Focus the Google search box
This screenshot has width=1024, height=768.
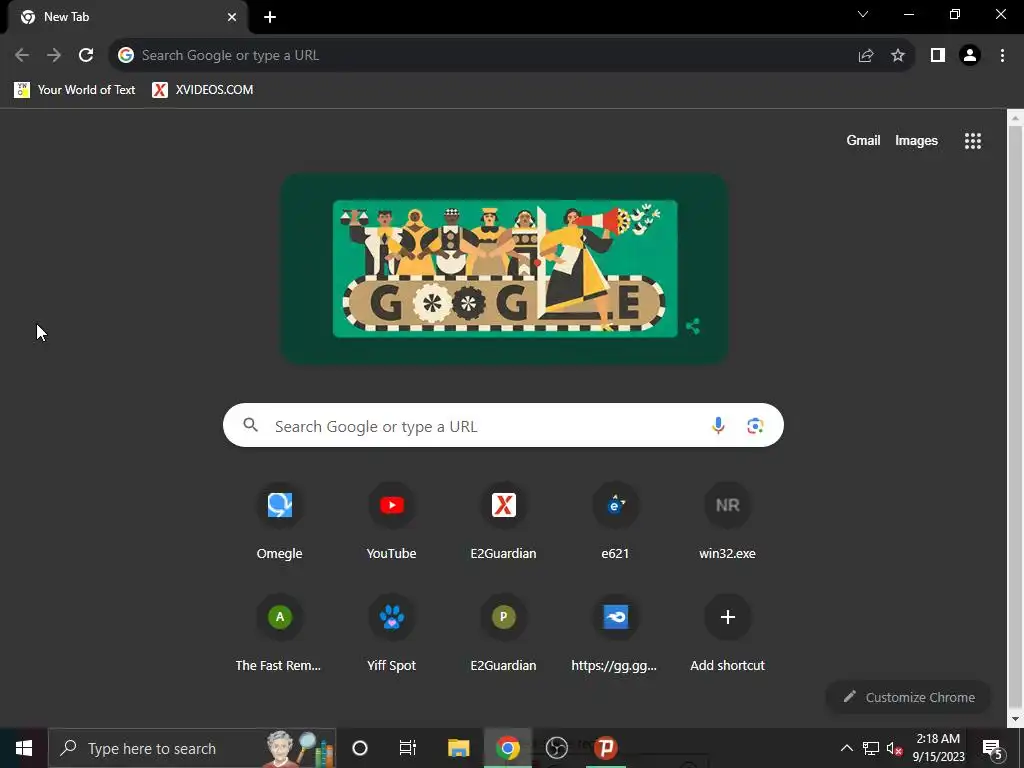coord(504,426)
